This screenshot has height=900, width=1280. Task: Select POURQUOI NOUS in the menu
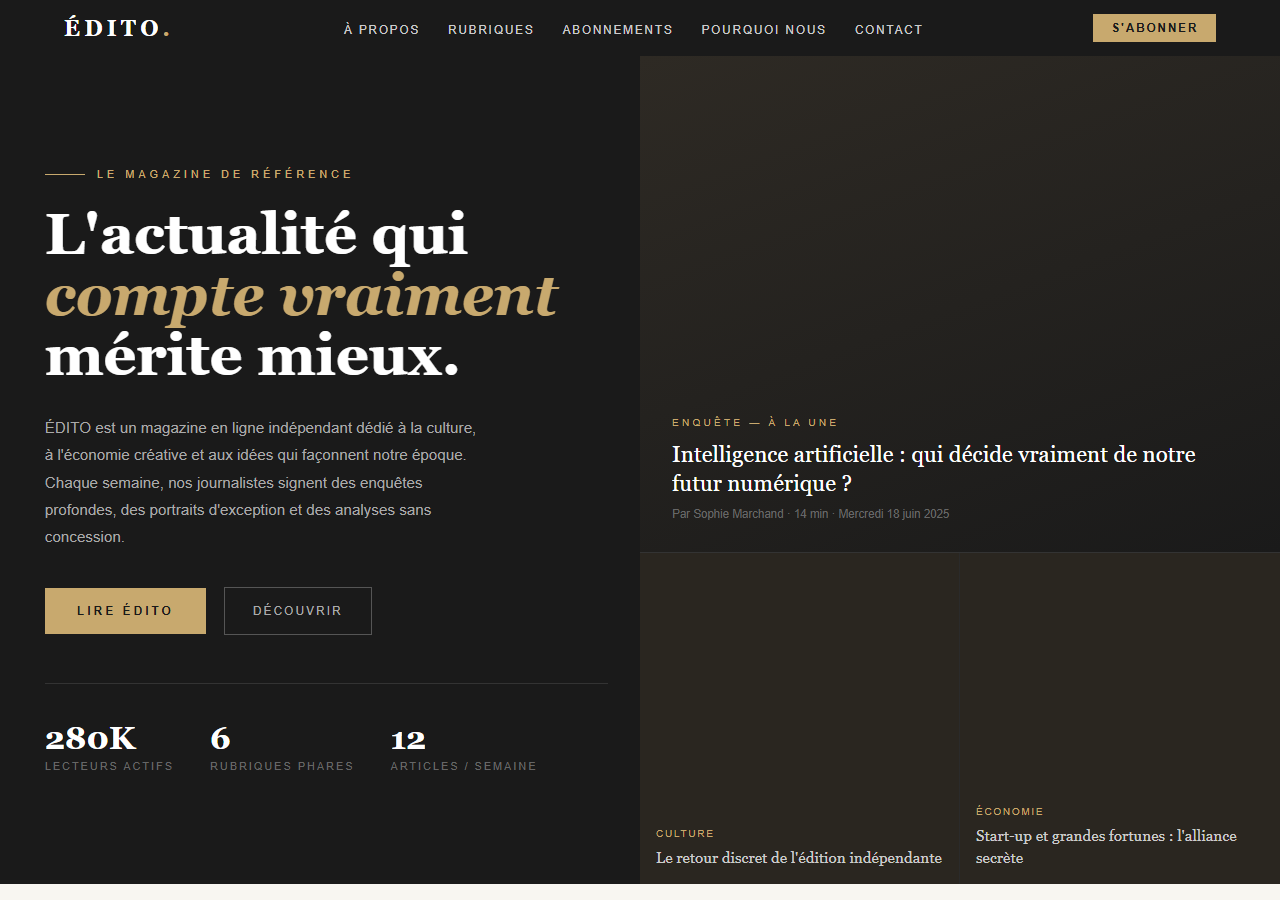coord(763,30)
